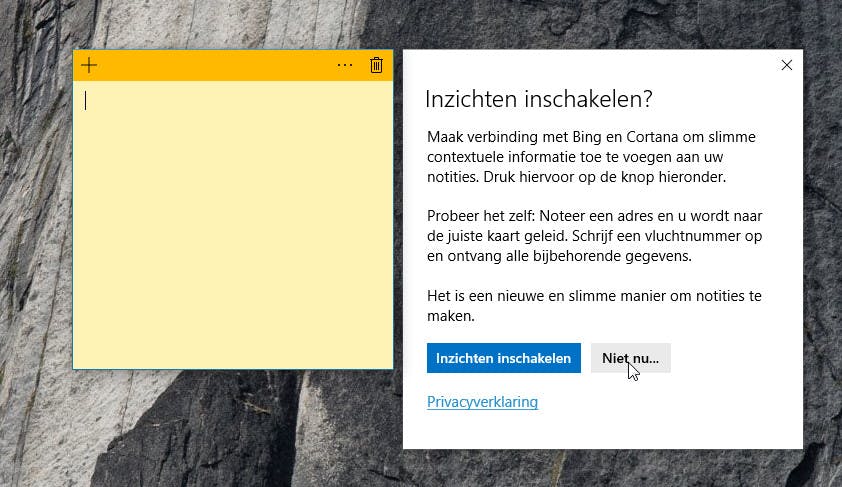
Task: Add a new sticky note
Action: [89, 66]
